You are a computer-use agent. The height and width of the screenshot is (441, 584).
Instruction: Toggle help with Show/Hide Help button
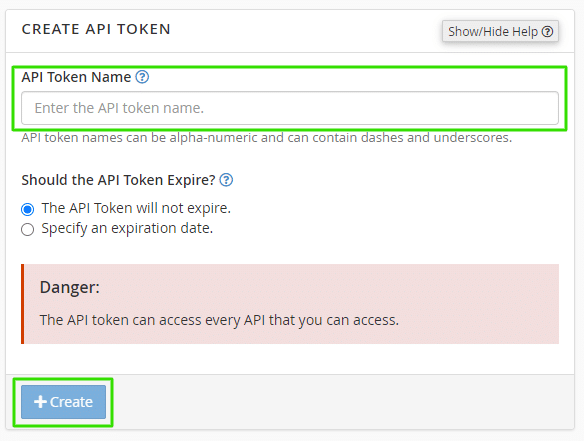pos(500,31)
